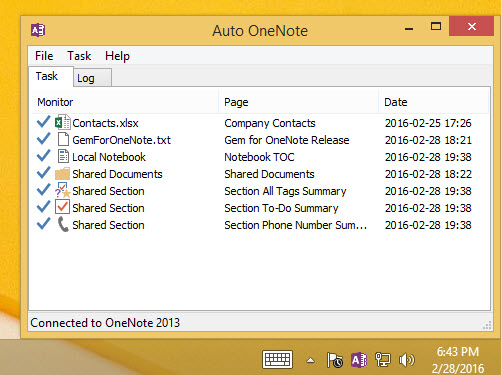
Task: Click the Auto OneNote icon in the title bar
Action: [x=38, y=30]
